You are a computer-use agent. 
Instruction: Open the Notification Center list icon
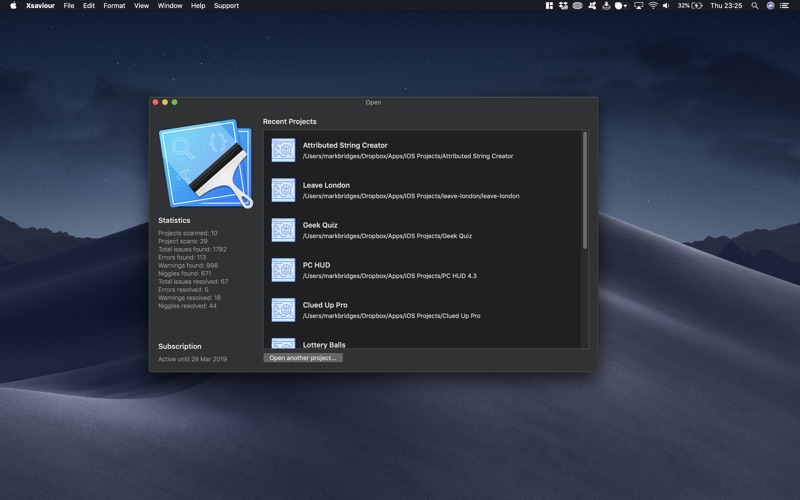(785, 6)
